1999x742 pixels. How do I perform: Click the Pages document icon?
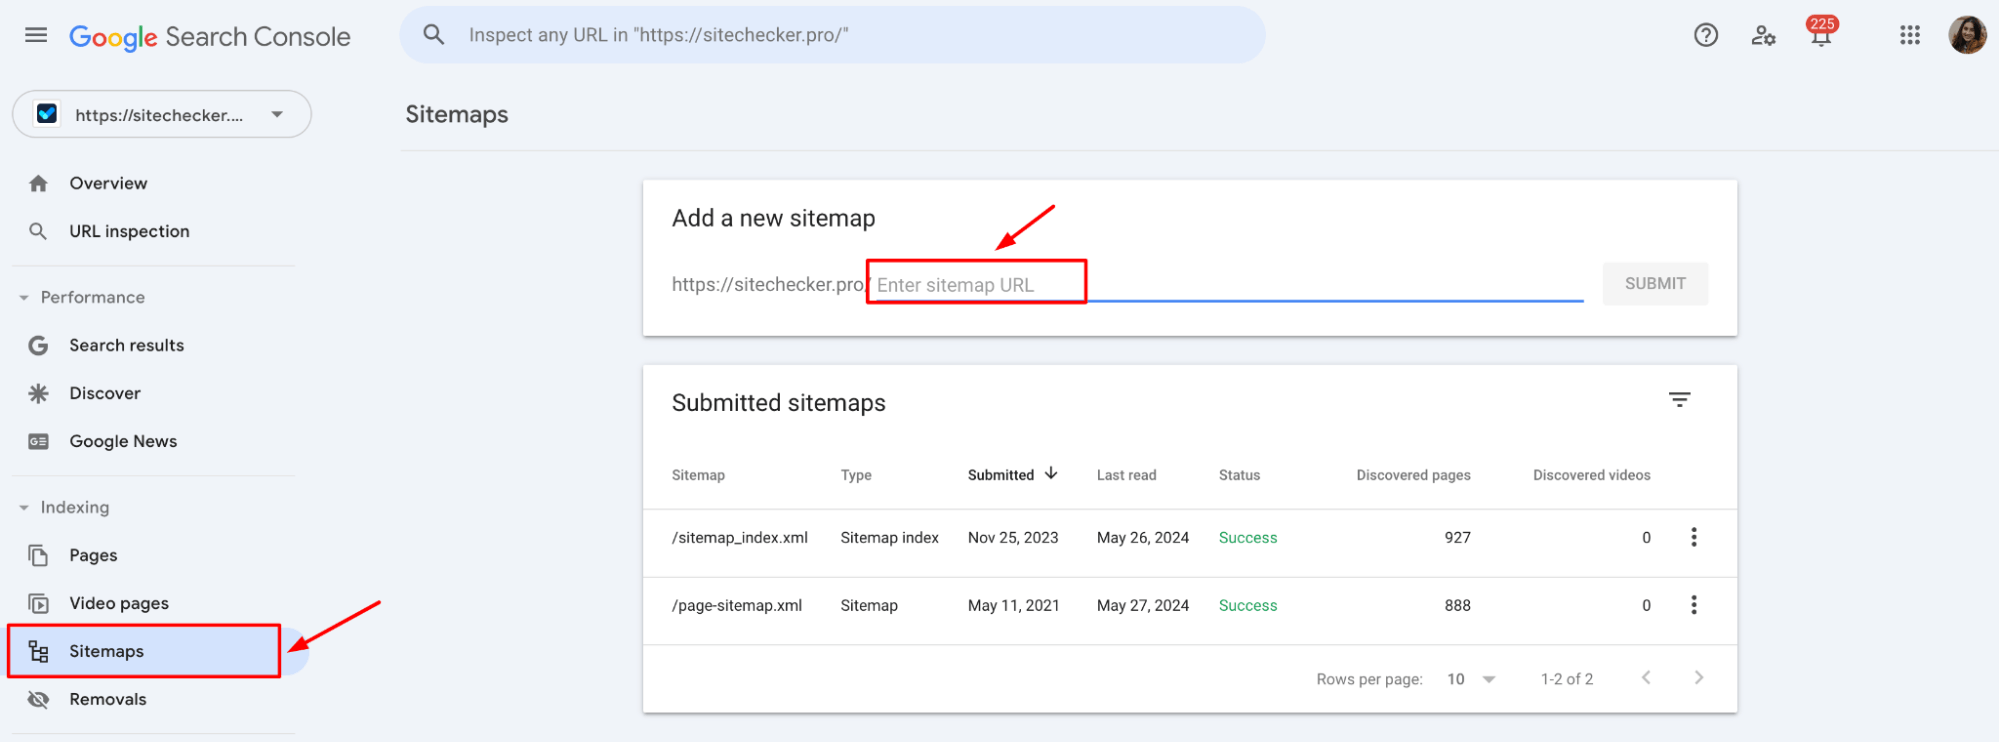38,555
